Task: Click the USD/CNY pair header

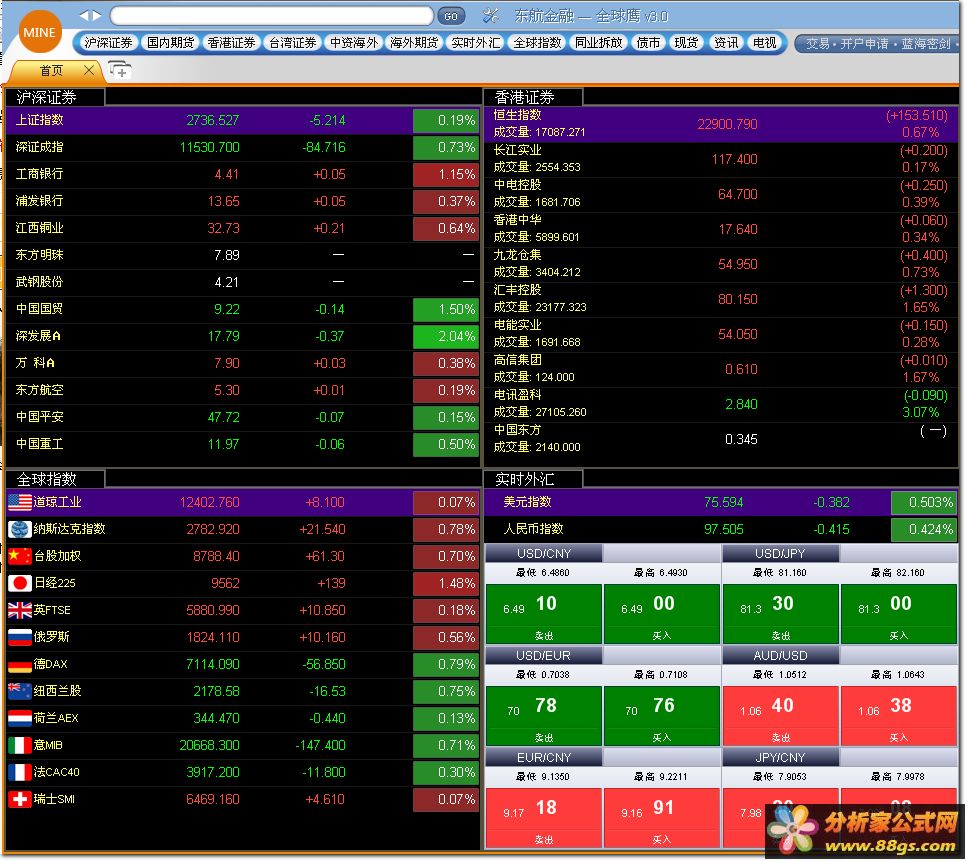Action: pos(544,554)
